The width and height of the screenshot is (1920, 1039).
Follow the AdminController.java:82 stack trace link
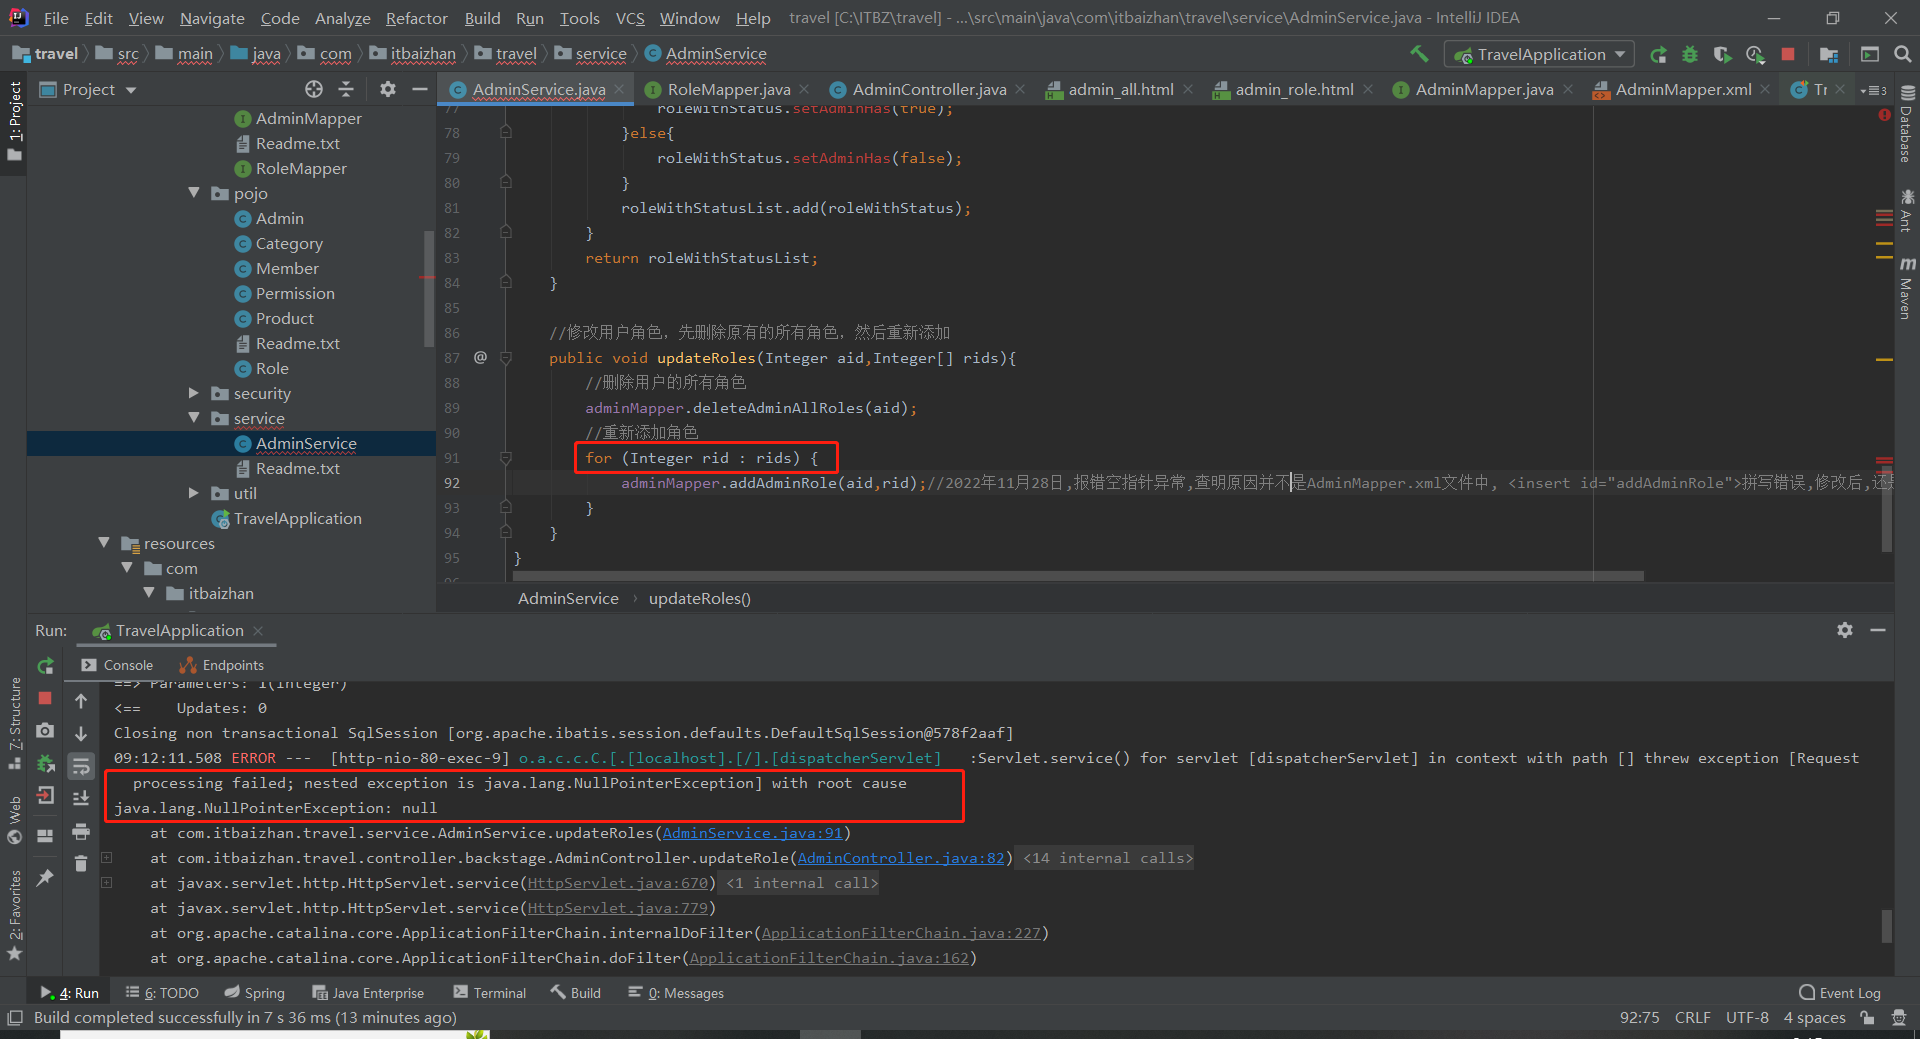coord(901,858)
